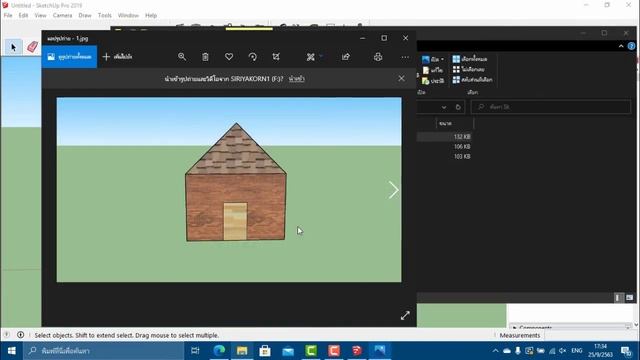Print the photo
This screenshot has width=640, height=360.
378,57
